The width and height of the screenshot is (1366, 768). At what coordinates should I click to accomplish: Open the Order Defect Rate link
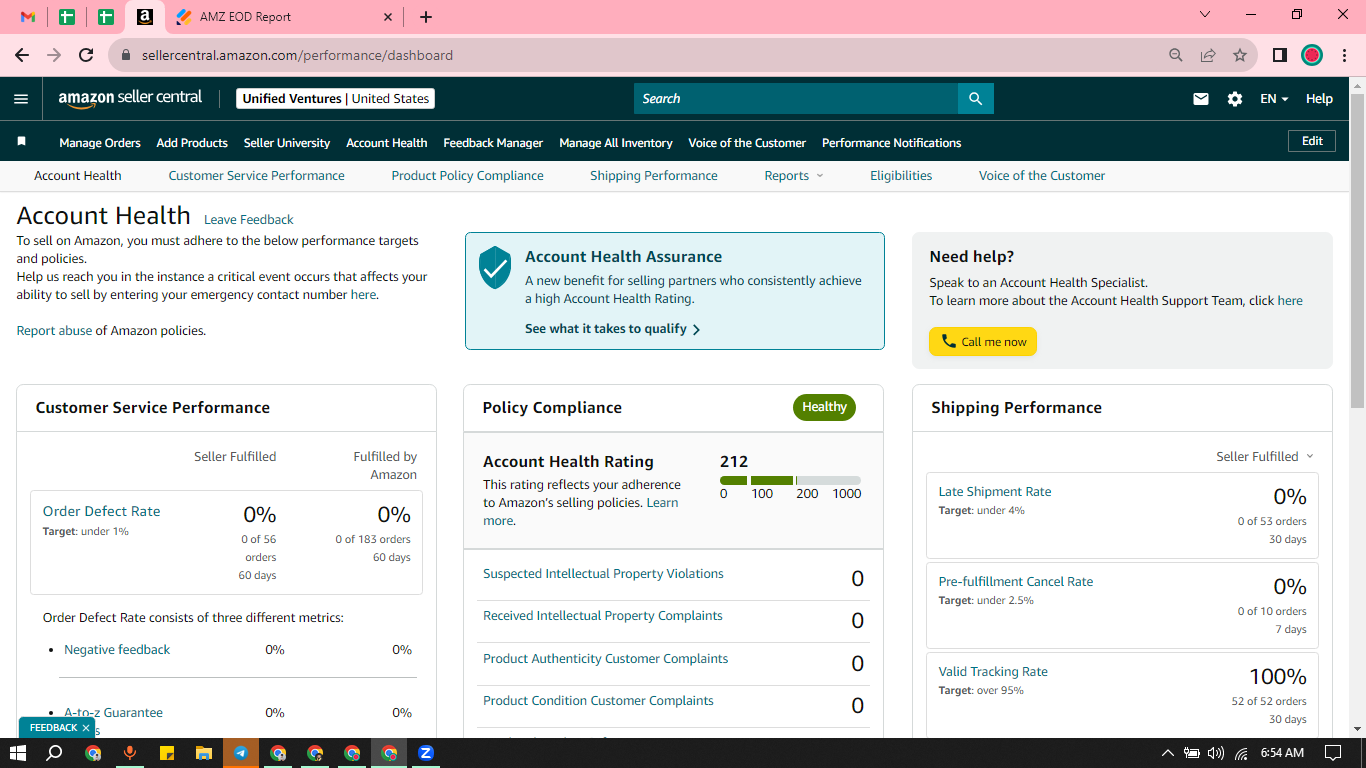click(x=101, y=511)
